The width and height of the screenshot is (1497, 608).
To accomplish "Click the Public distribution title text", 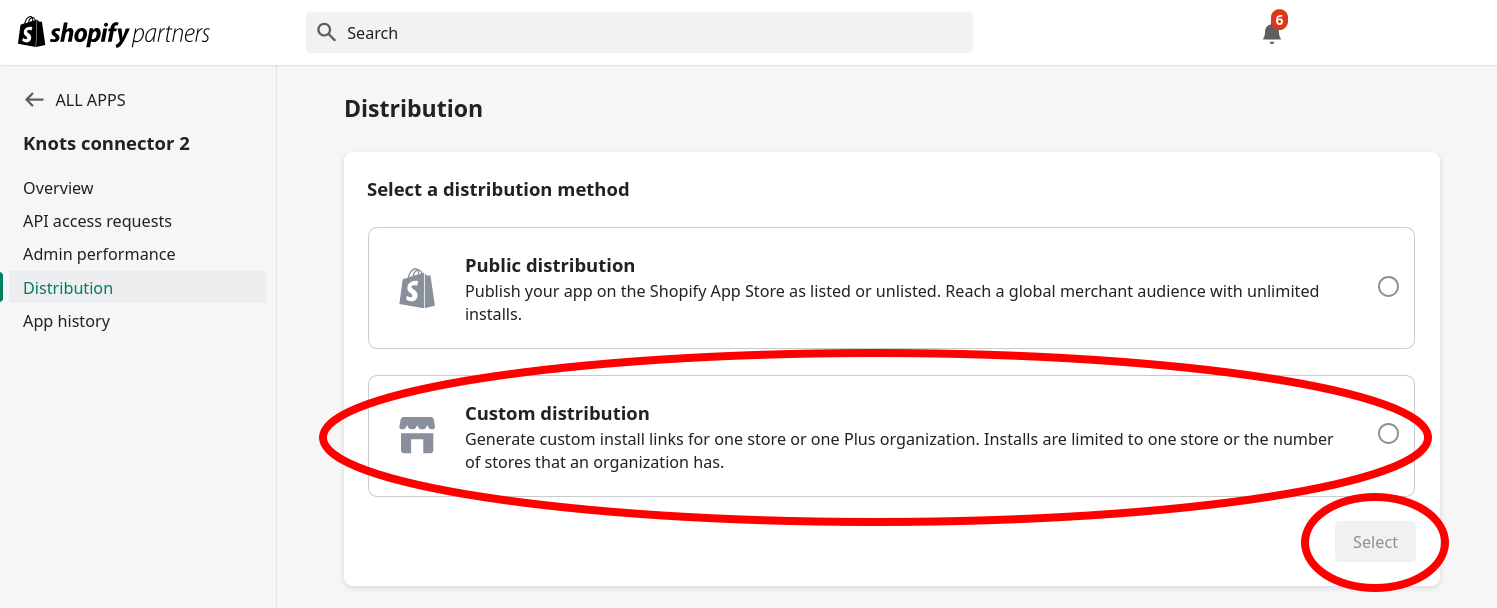I will coord(550,265).
